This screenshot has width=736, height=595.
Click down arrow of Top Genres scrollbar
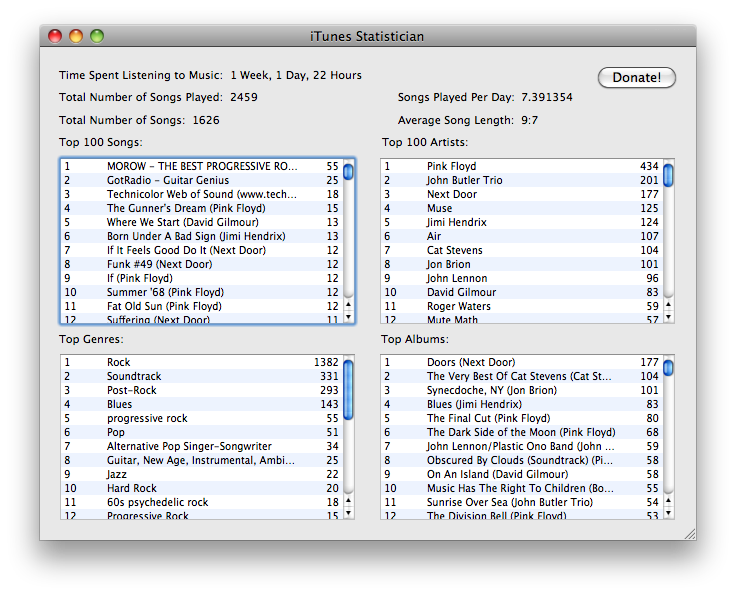tap(348, 513)
